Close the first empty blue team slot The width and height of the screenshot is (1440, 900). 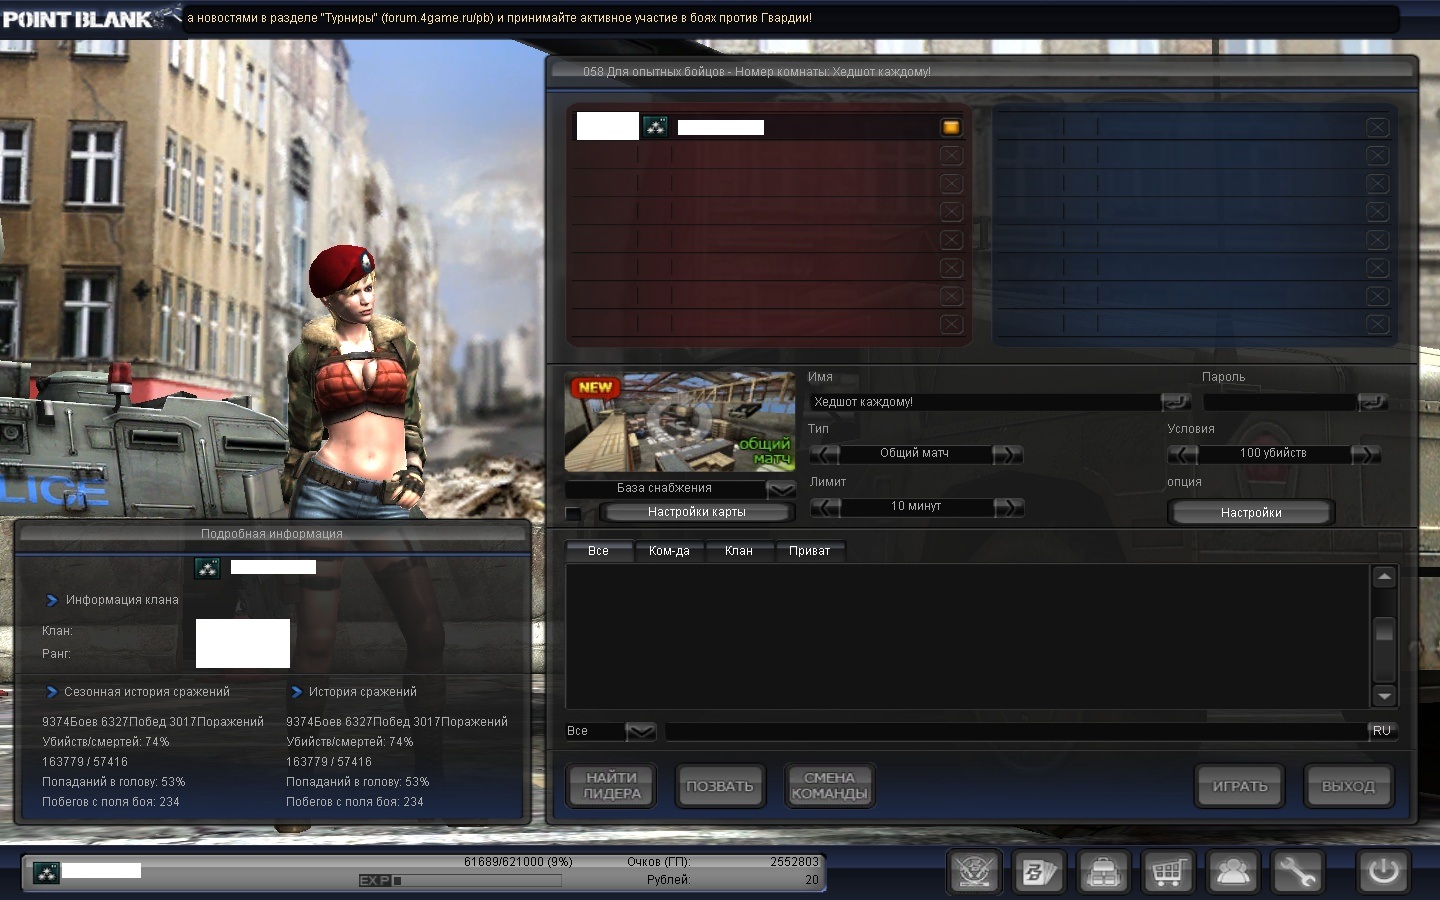(1377, 127)
